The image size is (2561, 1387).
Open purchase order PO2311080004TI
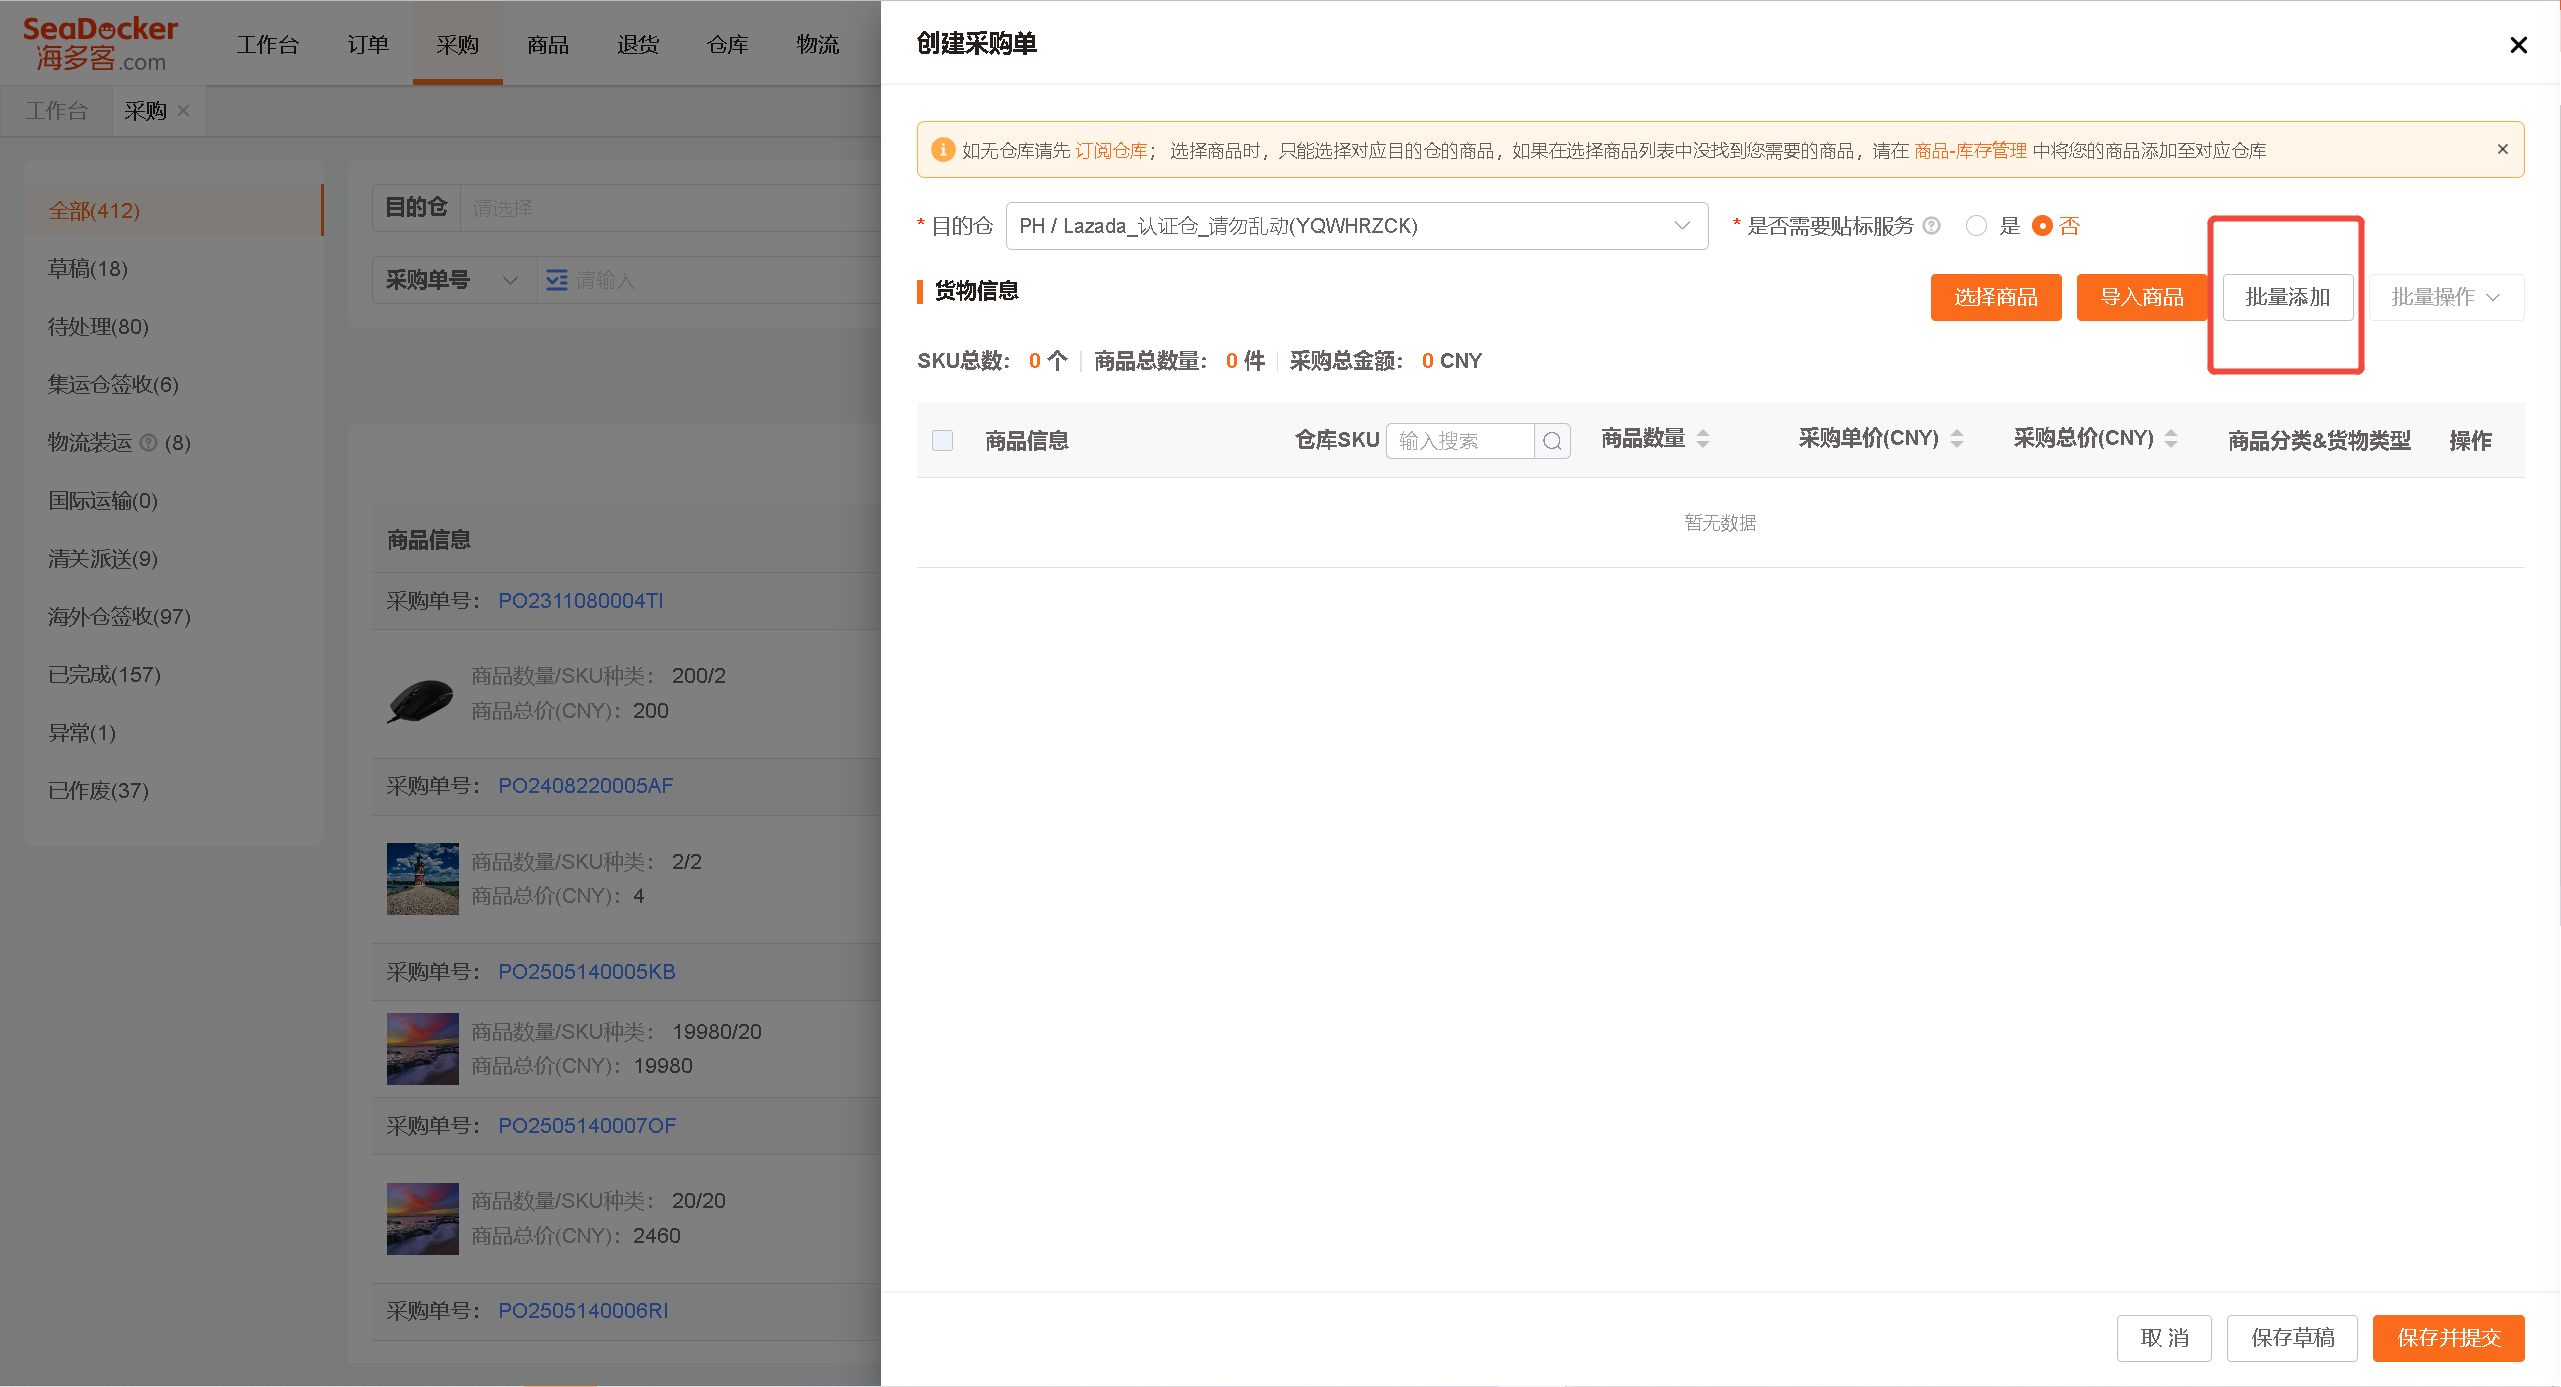point(580,601)
